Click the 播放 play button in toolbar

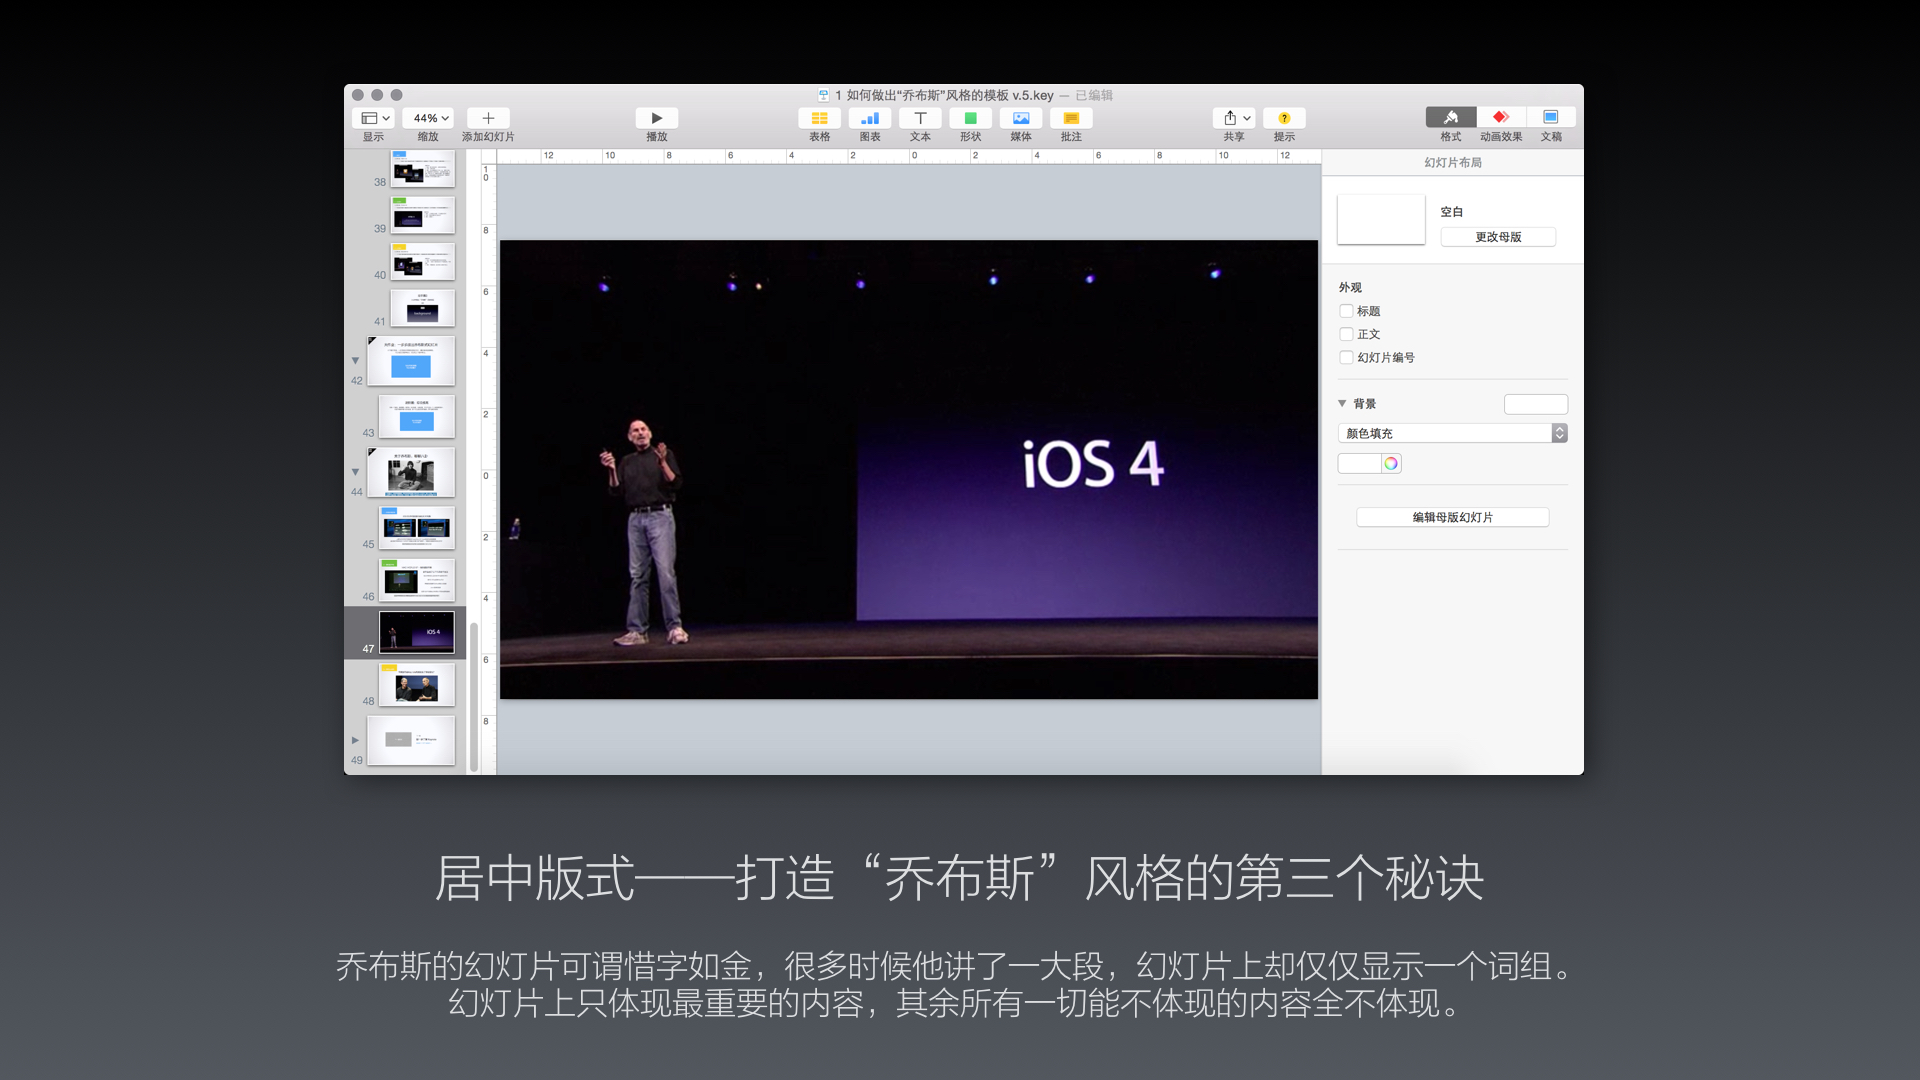point(657,118)
